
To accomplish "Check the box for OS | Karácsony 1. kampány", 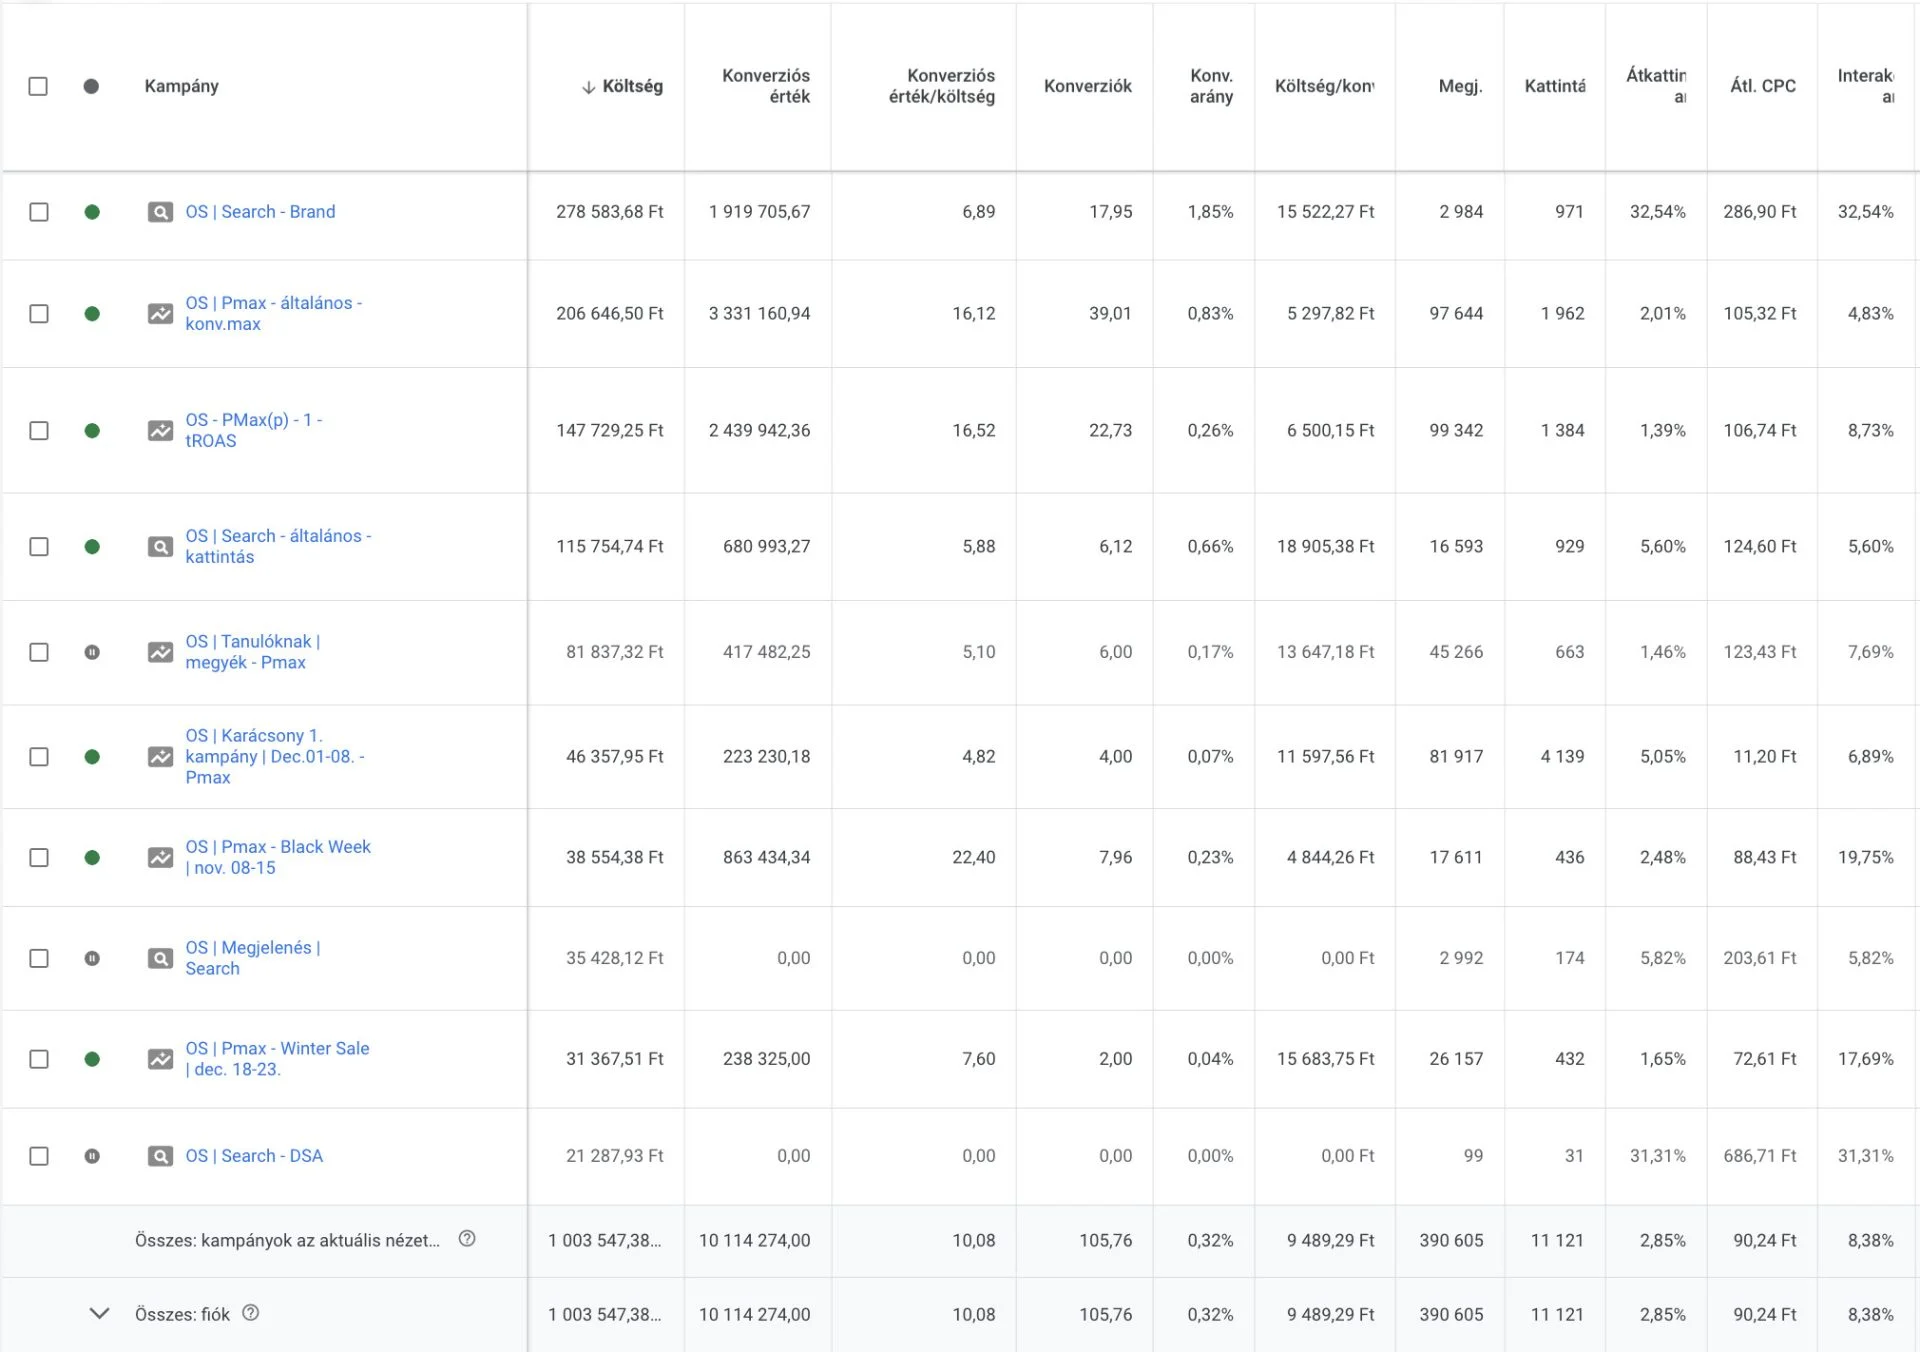I will [39, 757].
